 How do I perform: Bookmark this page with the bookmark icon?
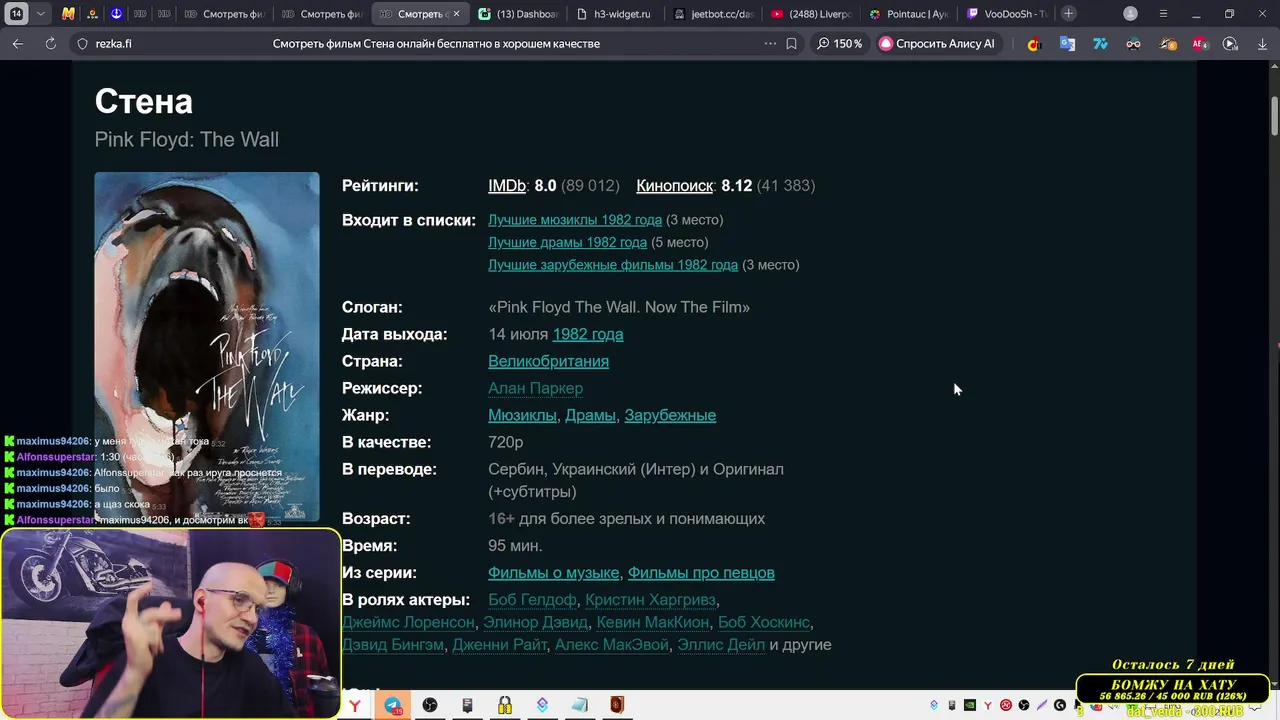tap(791, 44)
